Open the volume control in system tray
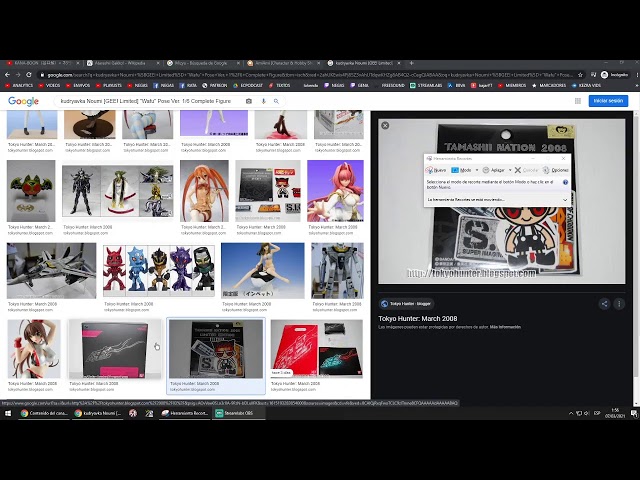The image size is (640, 480). [587, 413]
